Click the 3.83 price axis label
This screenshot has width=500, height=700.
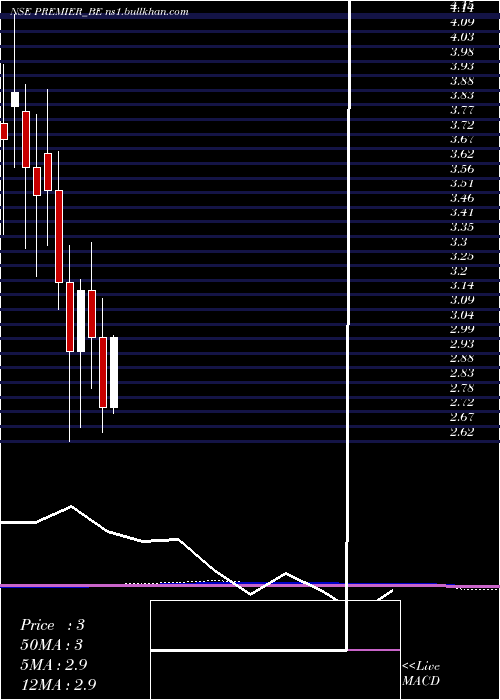(x=462, y=95)
